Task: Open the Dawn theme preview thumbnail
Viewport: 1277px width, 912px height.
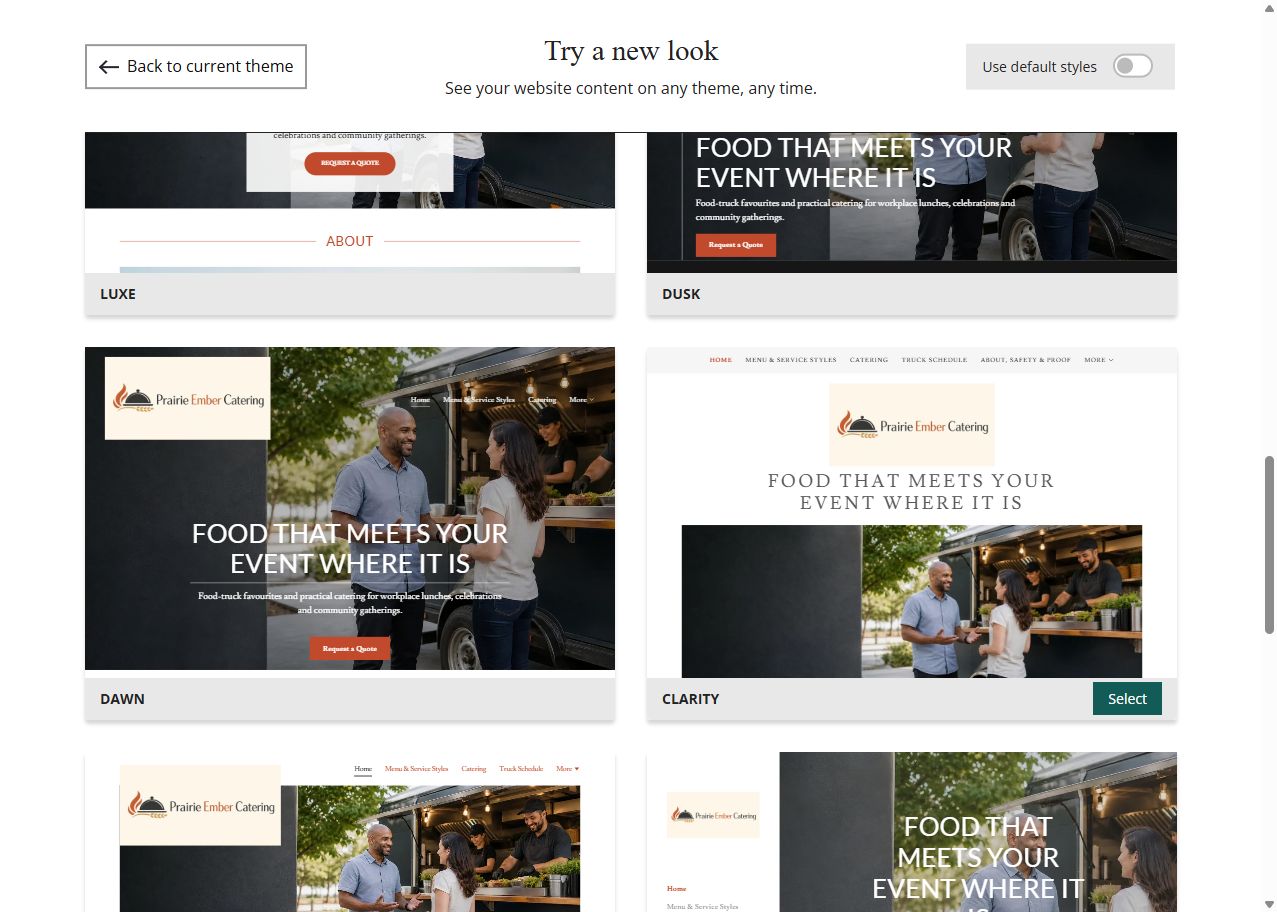Action: point(350,508)
